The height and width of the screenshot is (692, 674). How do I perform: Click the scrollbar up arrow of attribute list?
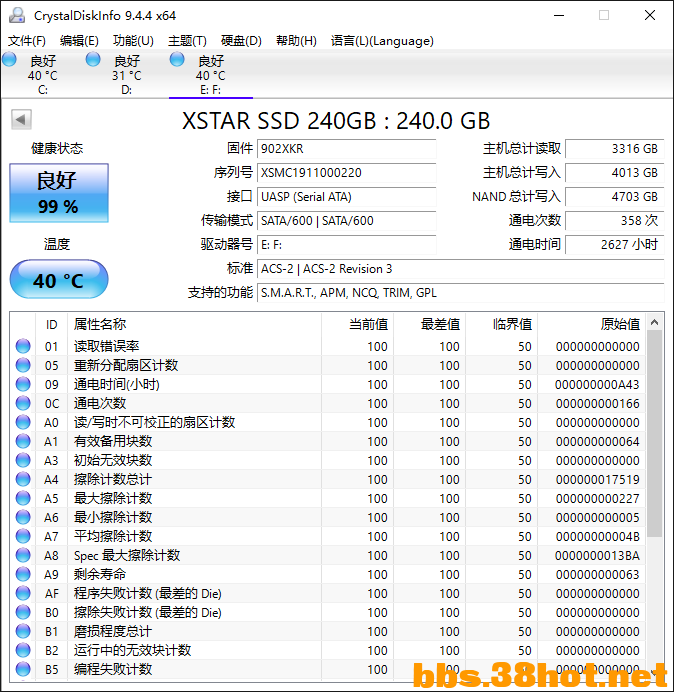click(x=655, y=323)
